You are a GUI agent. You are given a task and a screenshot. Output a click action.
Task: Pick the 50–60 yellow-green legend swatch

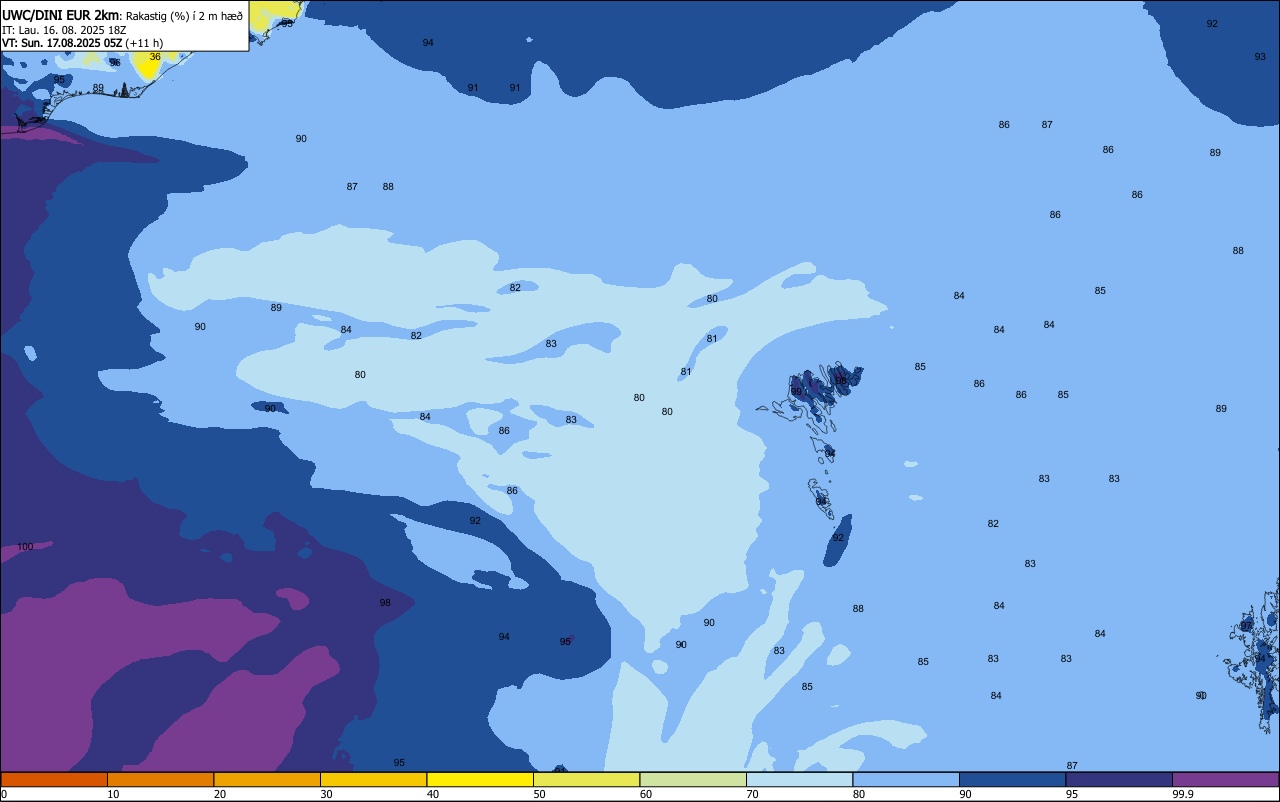coord(586,779)
